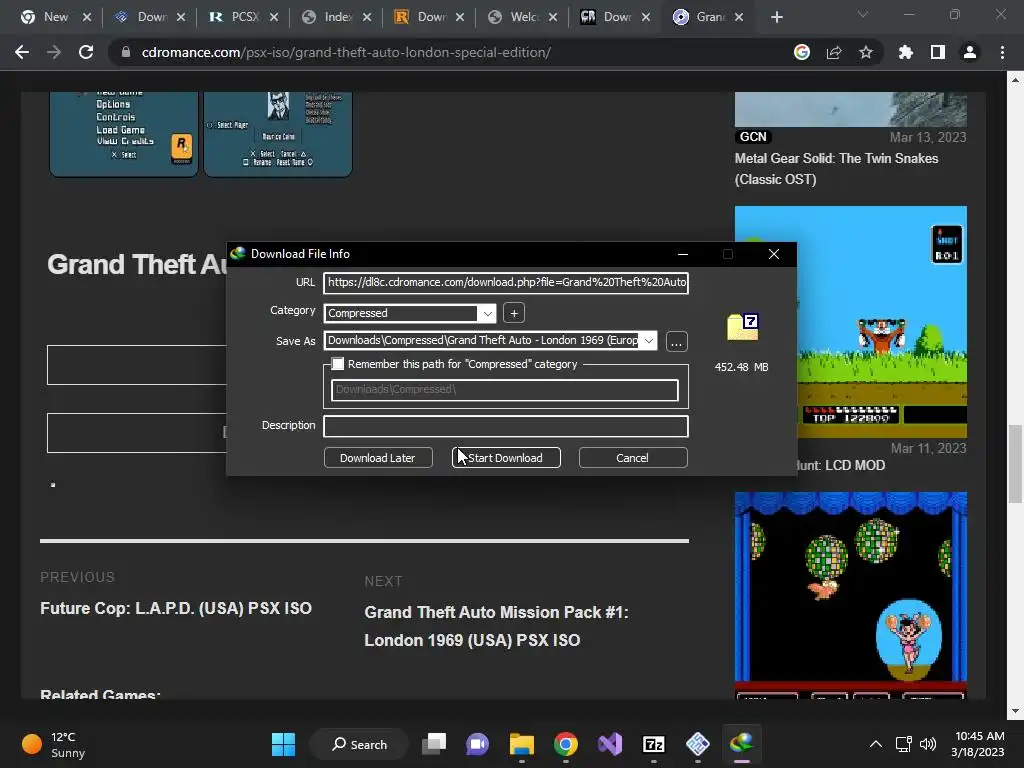This screenshot has width=1024, height=768.
Task: Open the weather widget showing 12°C
Action: (54, 744)
